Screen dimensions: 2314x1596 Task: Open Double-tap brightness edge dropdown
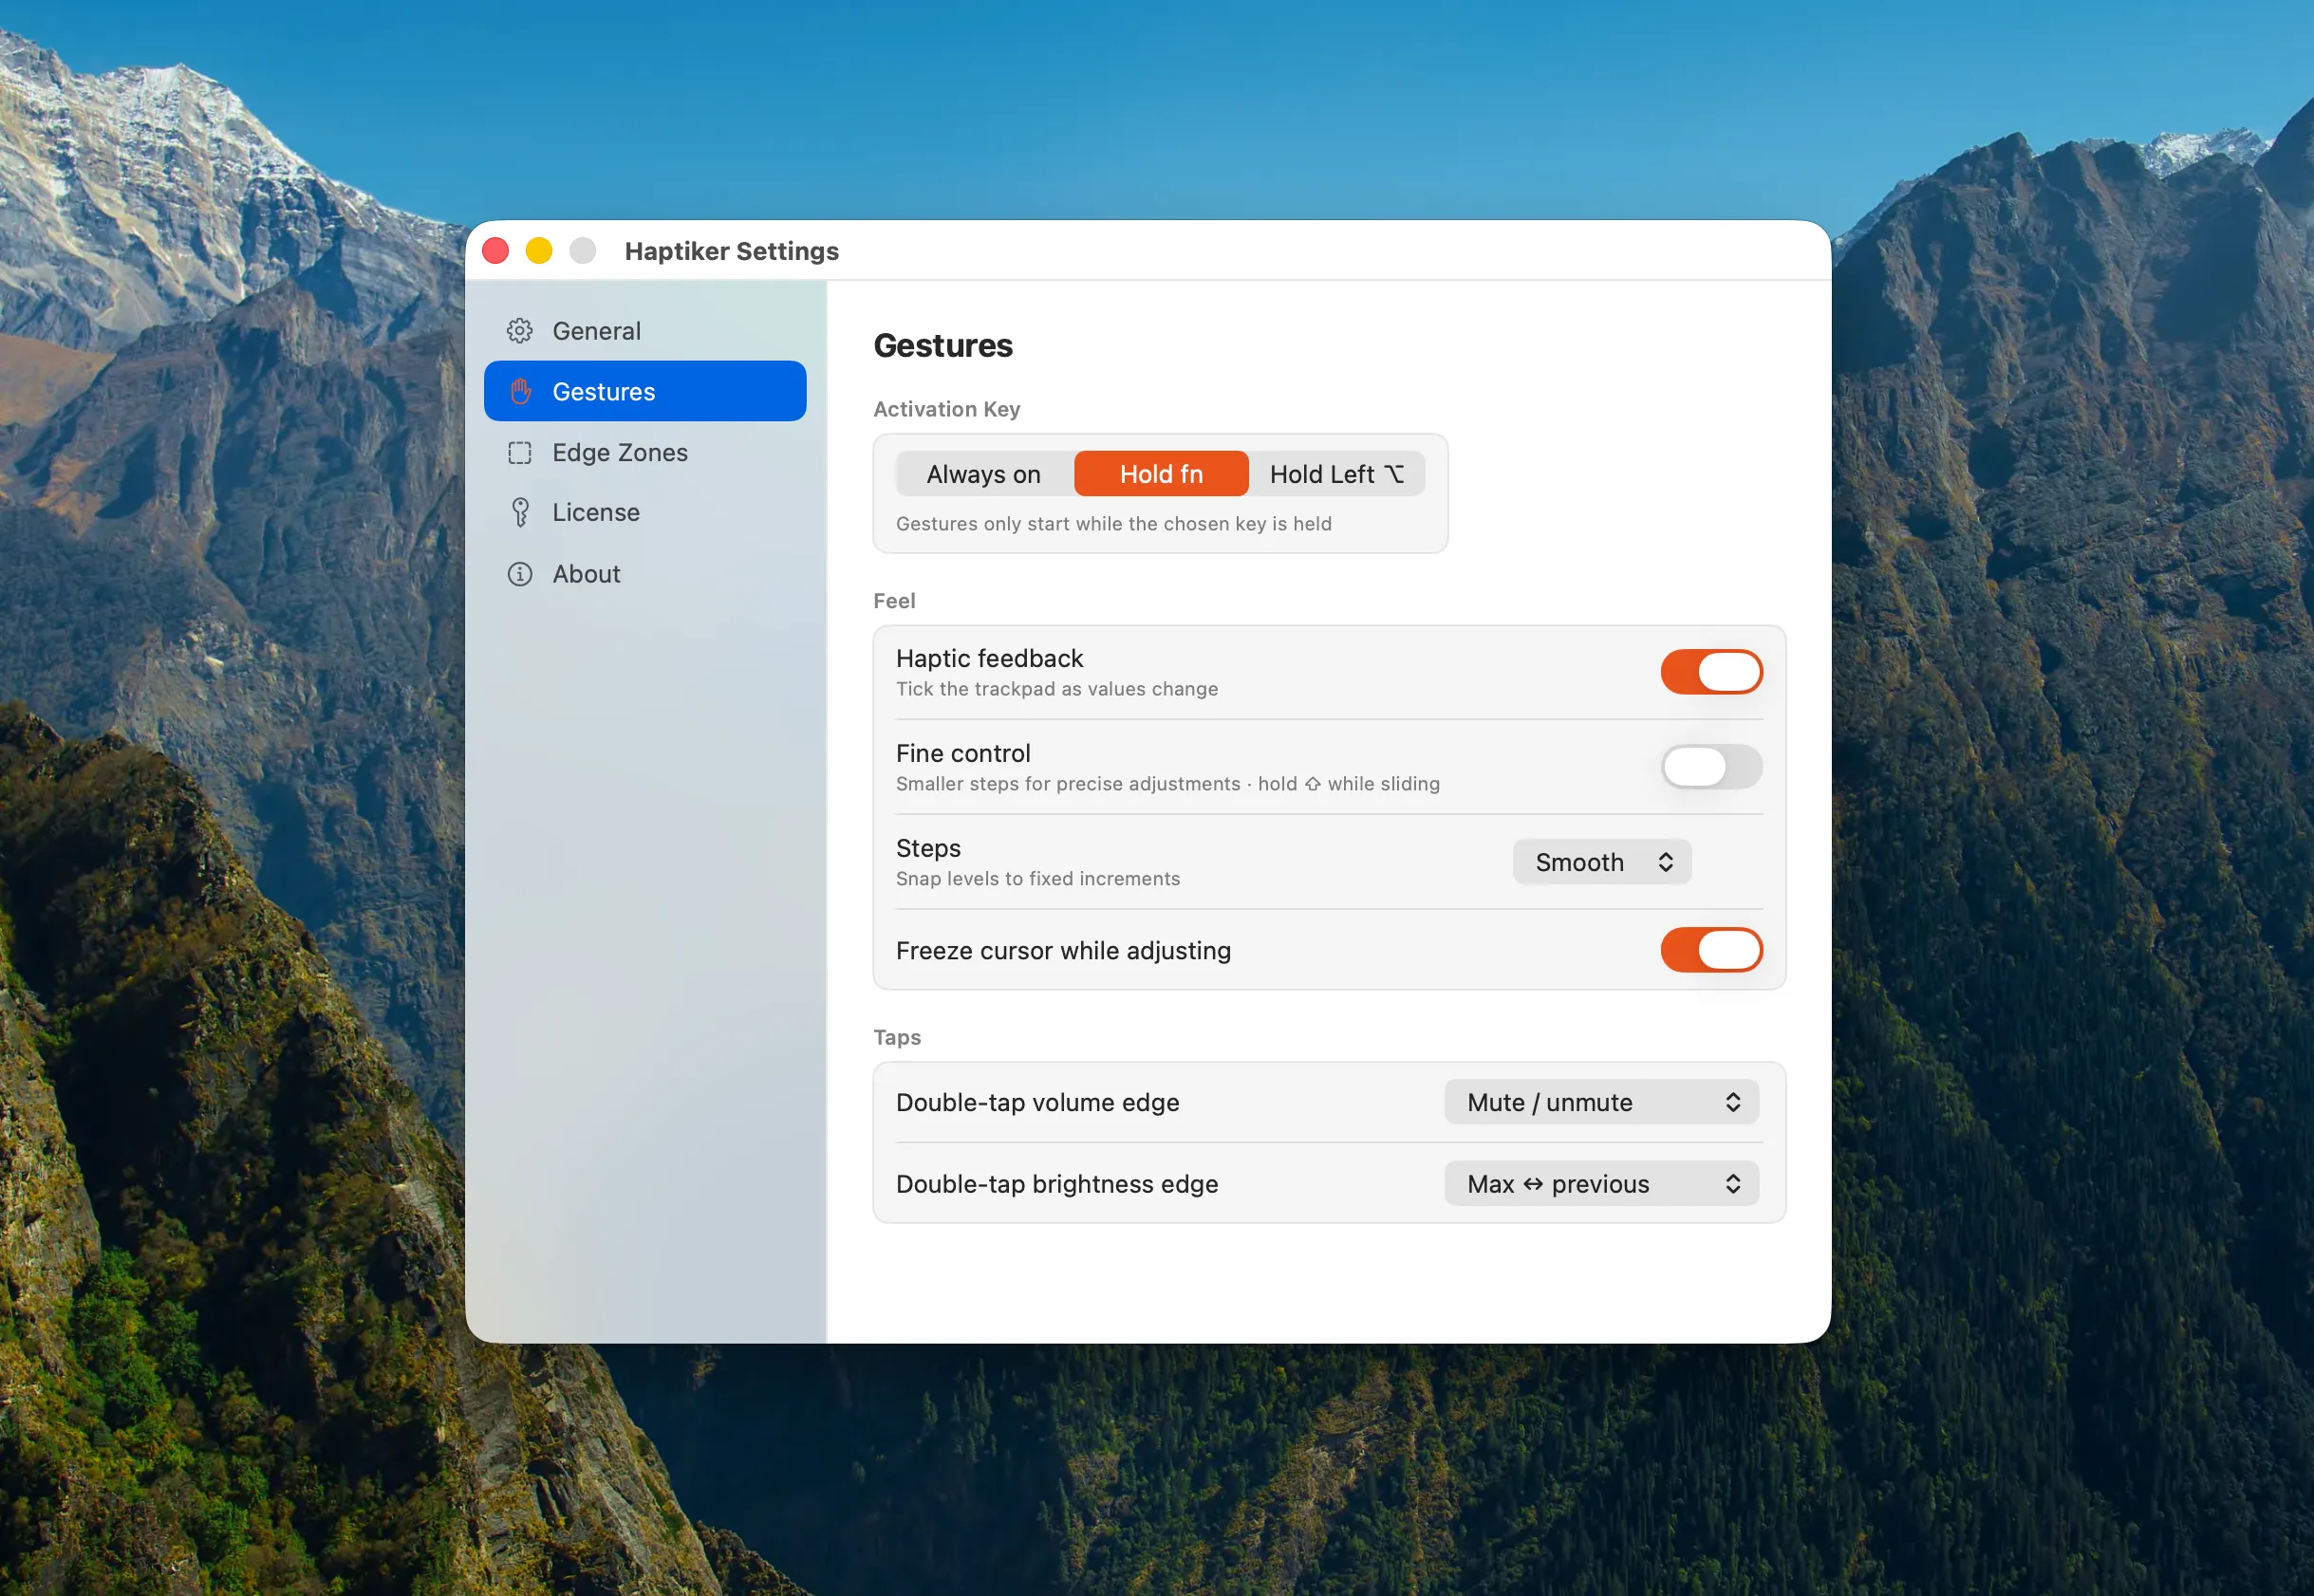1601,1184
